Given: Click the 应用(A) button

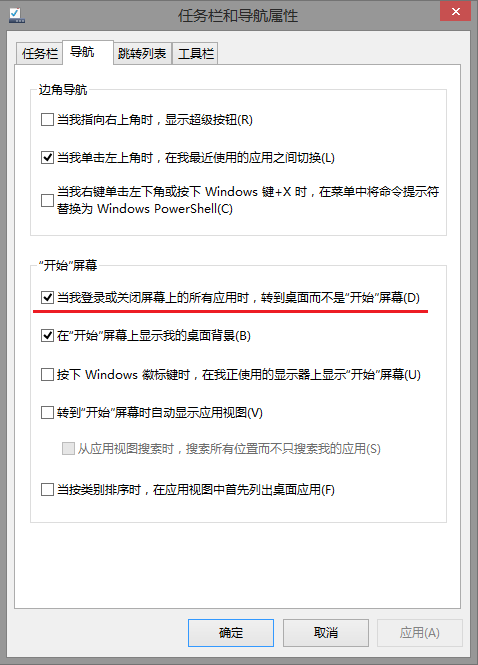Looking at the screenshot, I should [x=419, y=633].
